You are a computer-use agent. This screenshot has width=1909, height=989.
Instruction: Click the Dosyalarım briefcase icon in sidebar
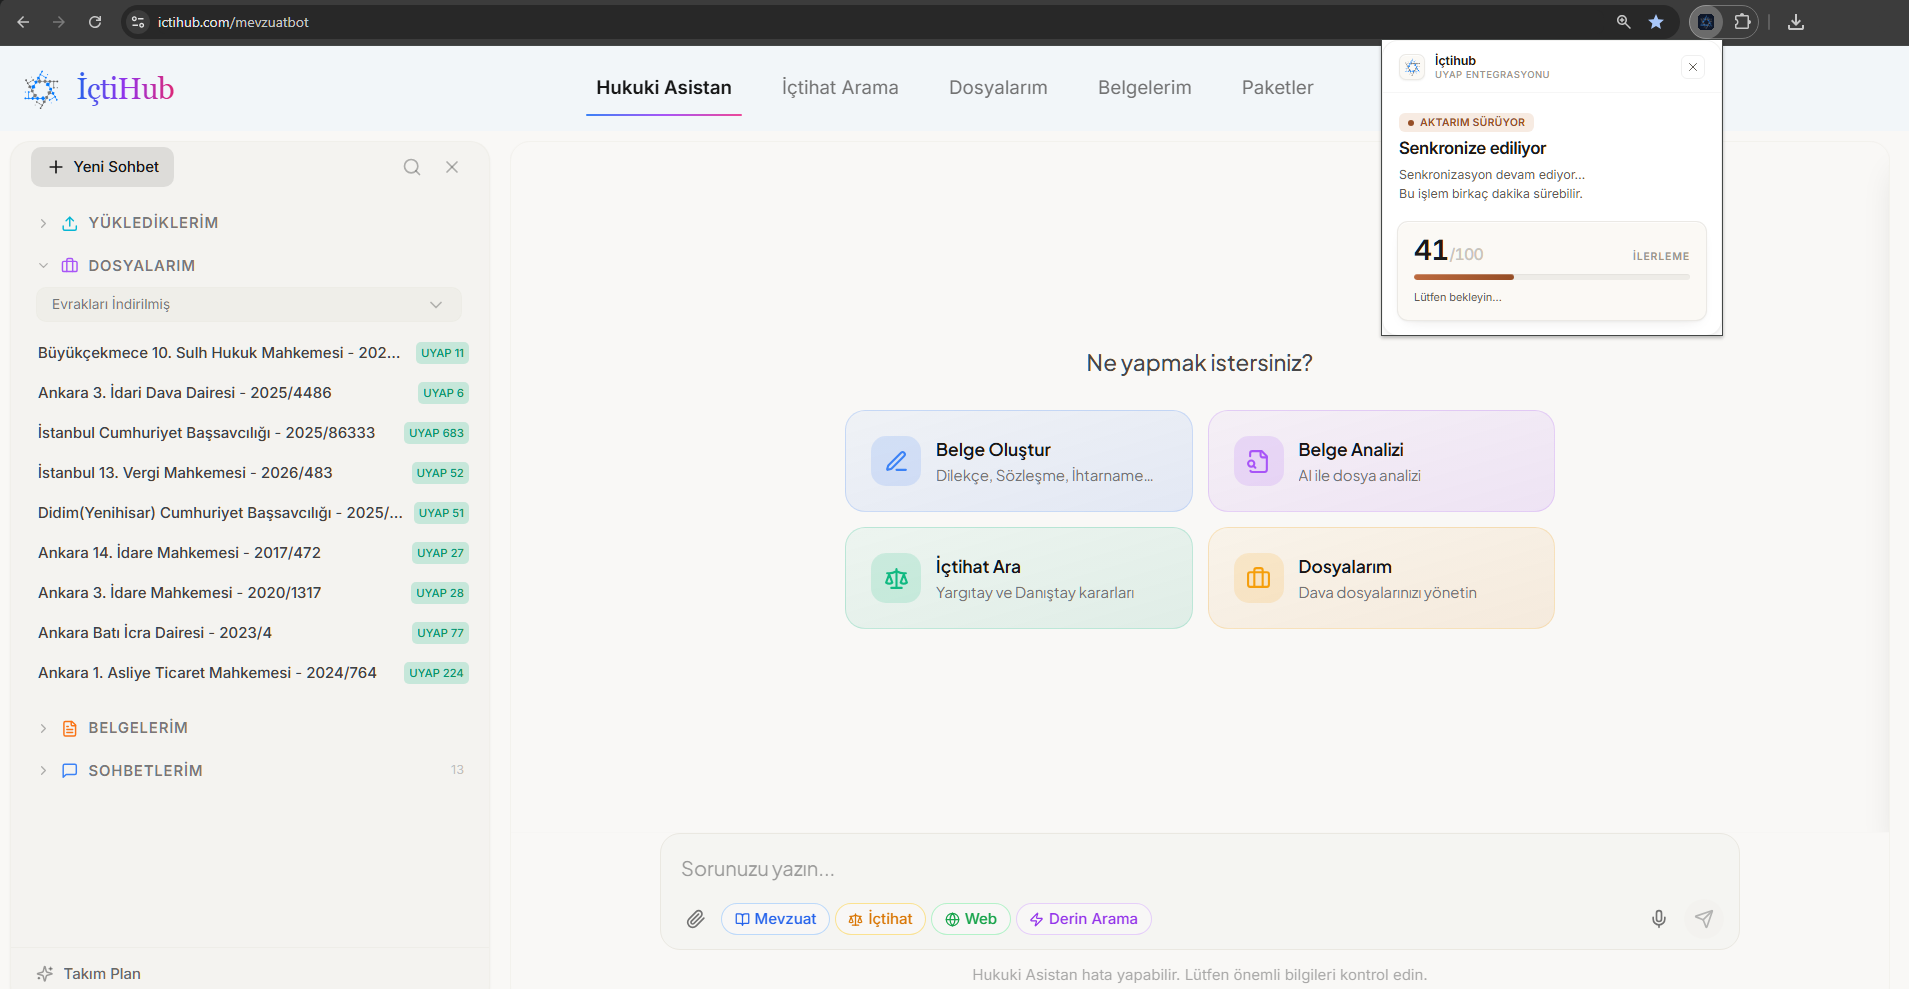[x=70, y=266]
